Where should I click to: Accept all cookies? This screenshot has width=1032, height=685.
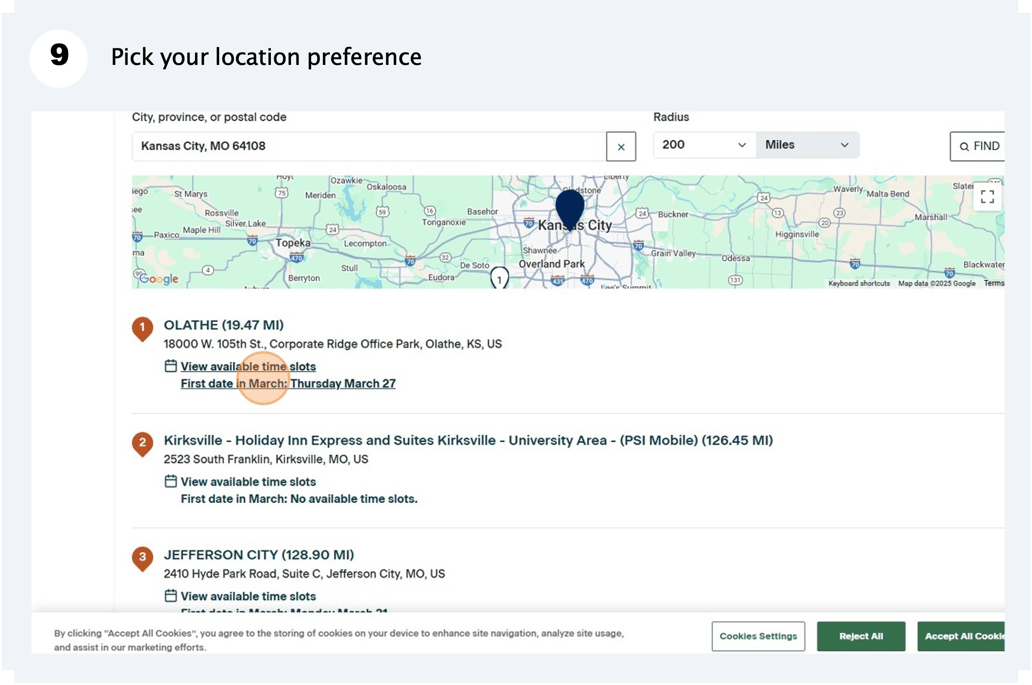(x=962, y=636)
